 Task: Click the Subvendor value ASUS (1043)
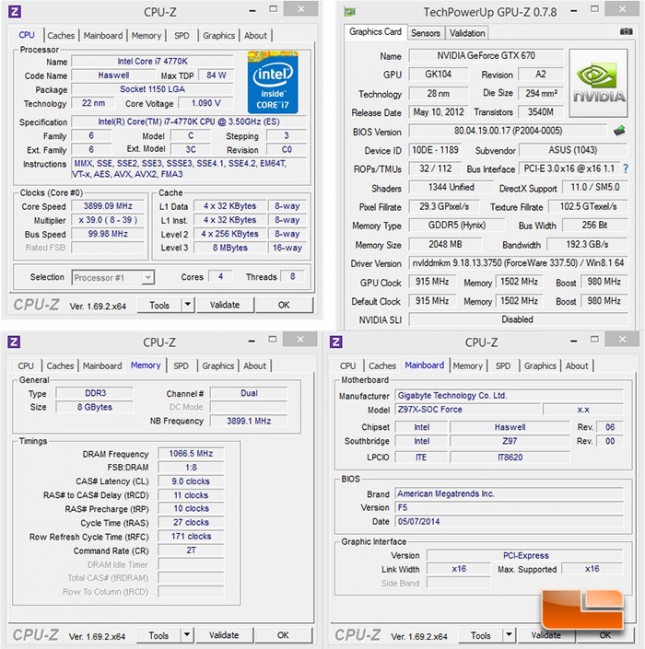(x=573, y=150)
